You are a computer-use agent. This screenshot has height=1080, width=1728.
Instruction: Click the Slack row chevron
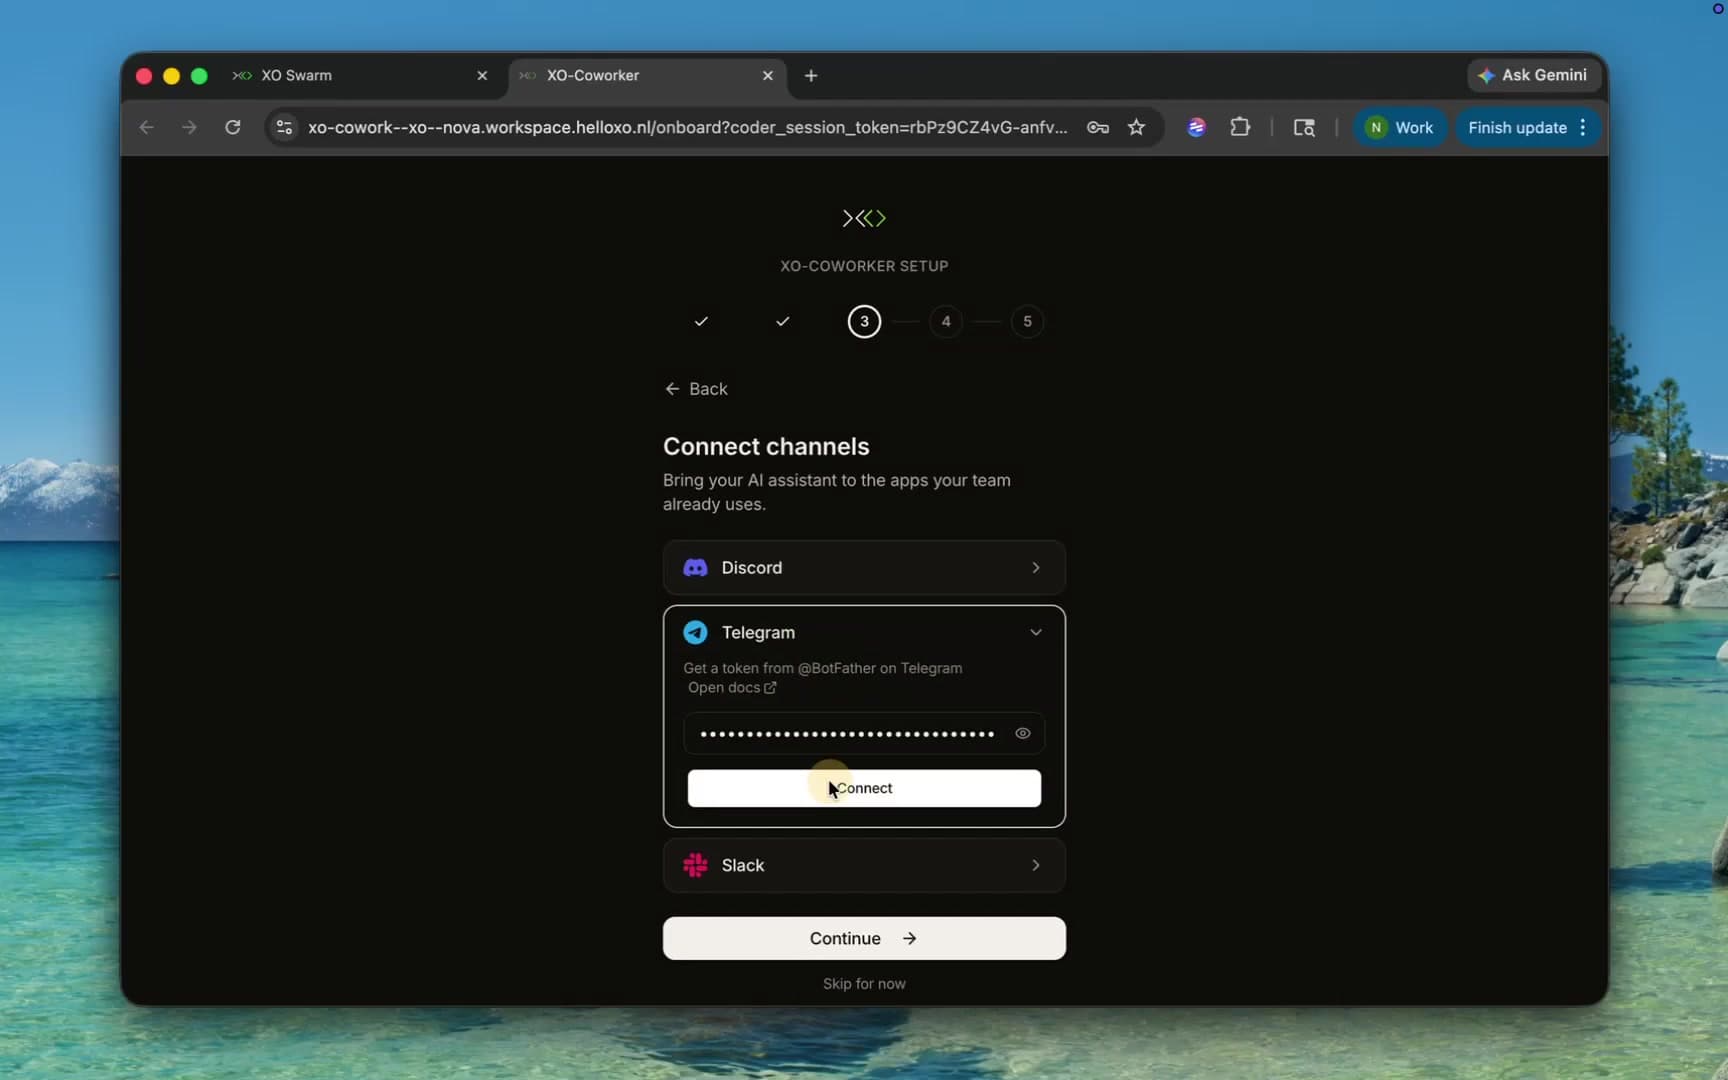[1036, 865]
